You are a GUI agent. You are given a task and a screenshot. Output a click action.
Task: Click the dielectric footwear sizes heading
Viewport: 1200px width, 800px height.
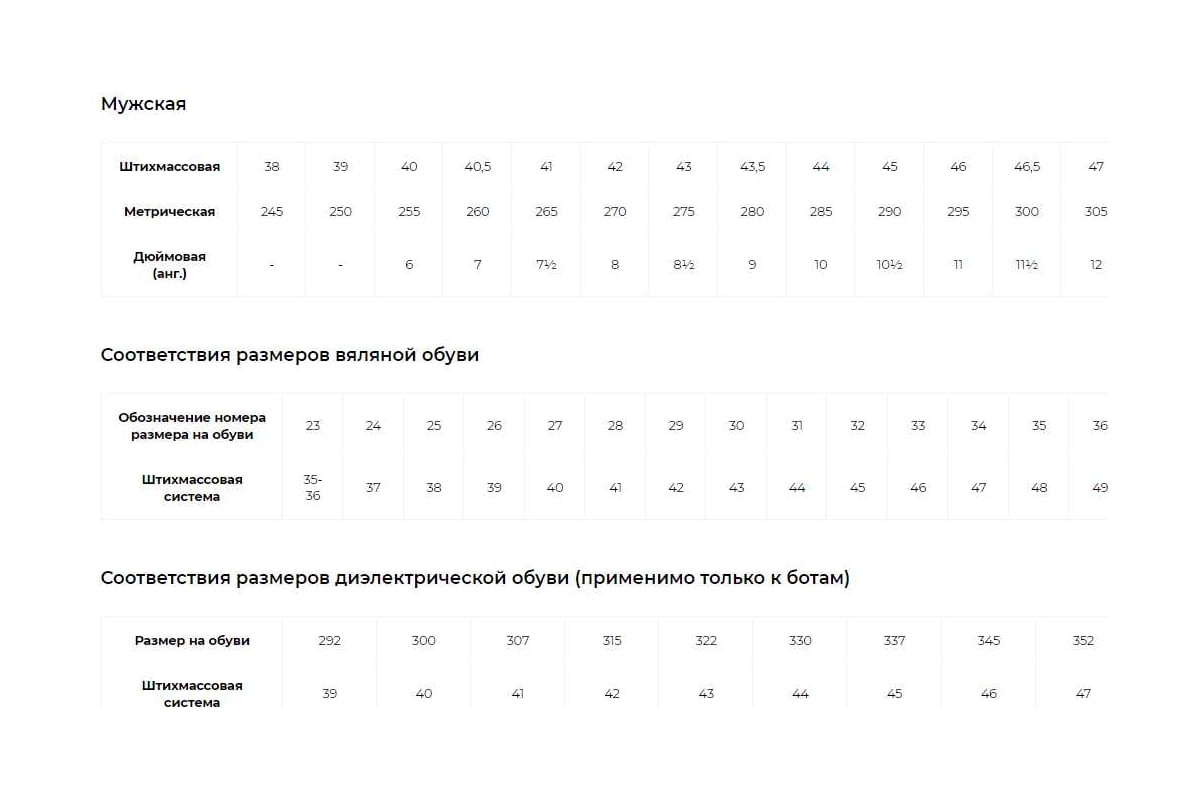pos(475,578)
